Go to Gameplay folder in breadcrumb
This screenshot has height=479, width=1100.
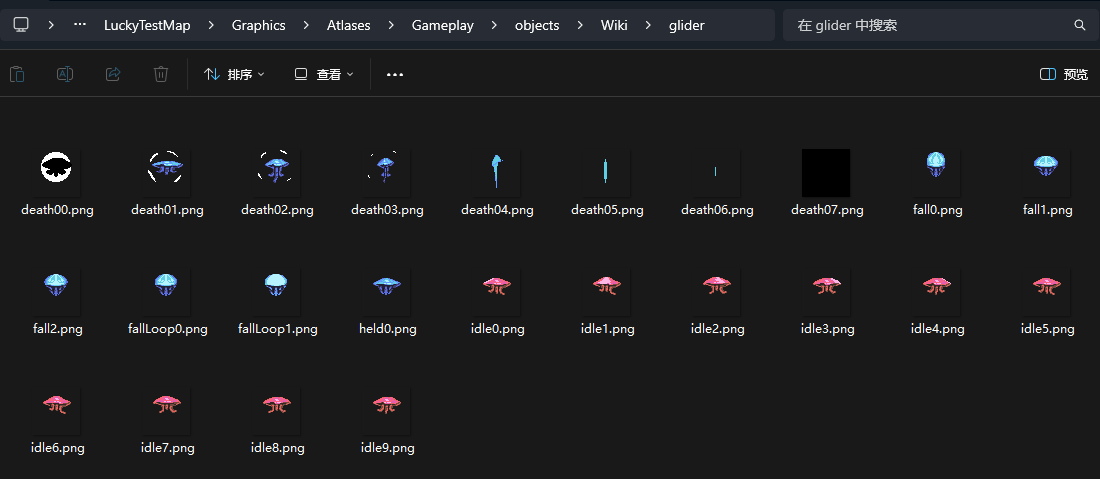[443, 25]
